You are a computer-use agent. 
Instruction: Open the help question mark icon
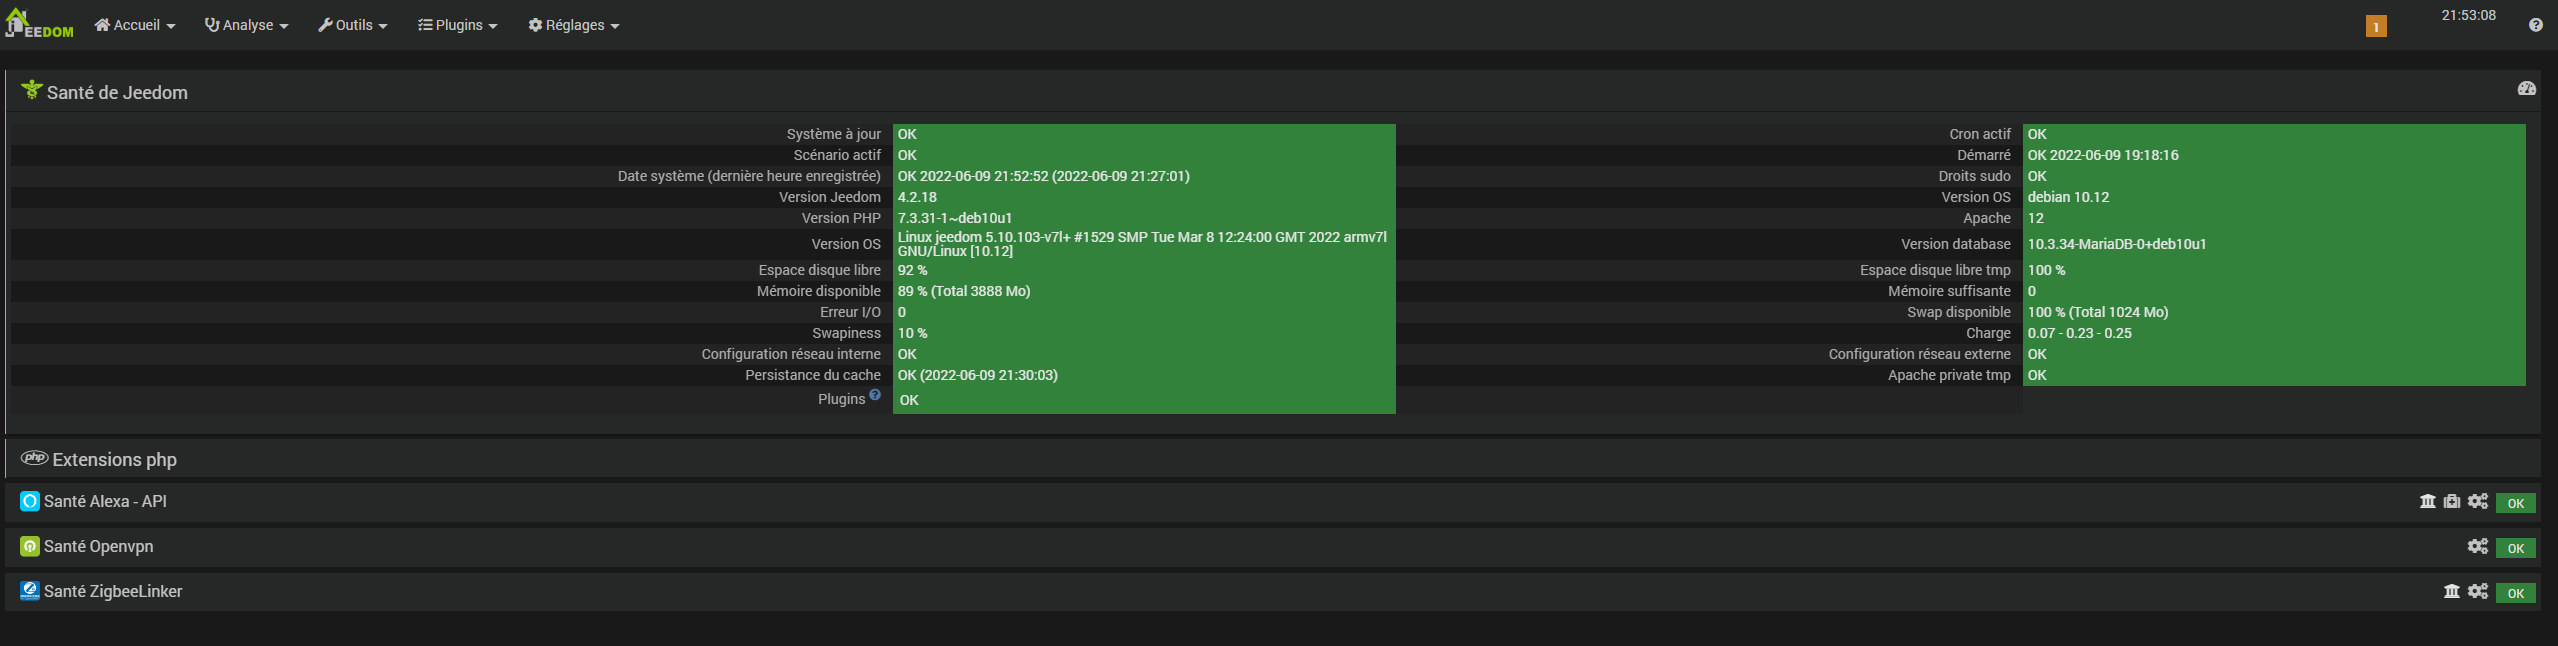[2535, 25]
